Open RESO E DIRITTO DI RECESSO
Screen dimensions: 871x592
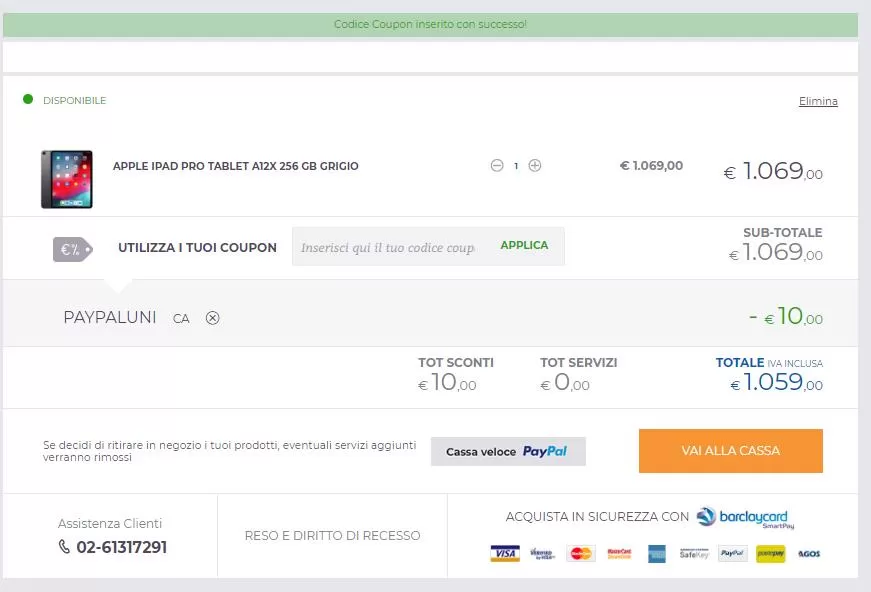332,535
